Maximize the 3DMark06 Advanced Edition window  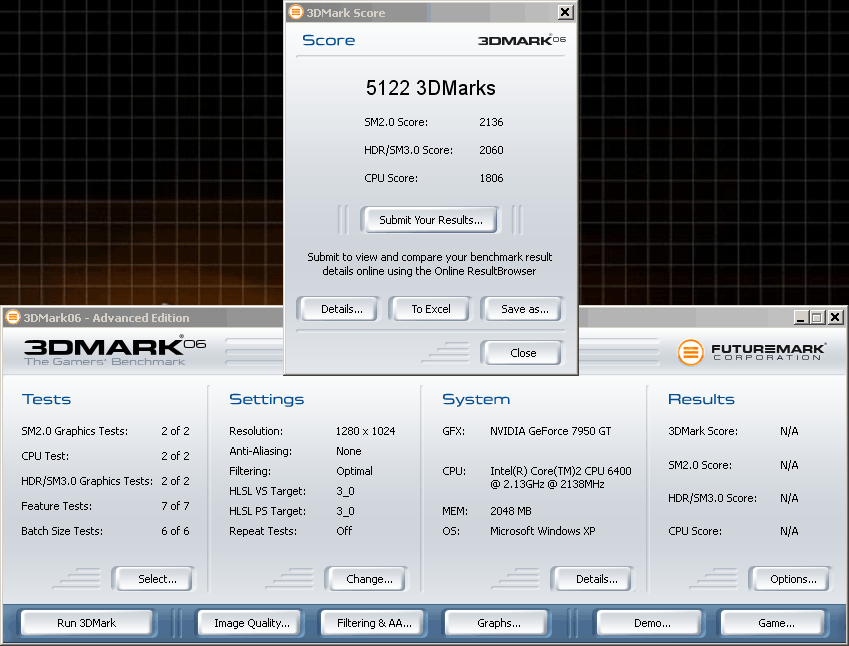[x=816, y=317]
